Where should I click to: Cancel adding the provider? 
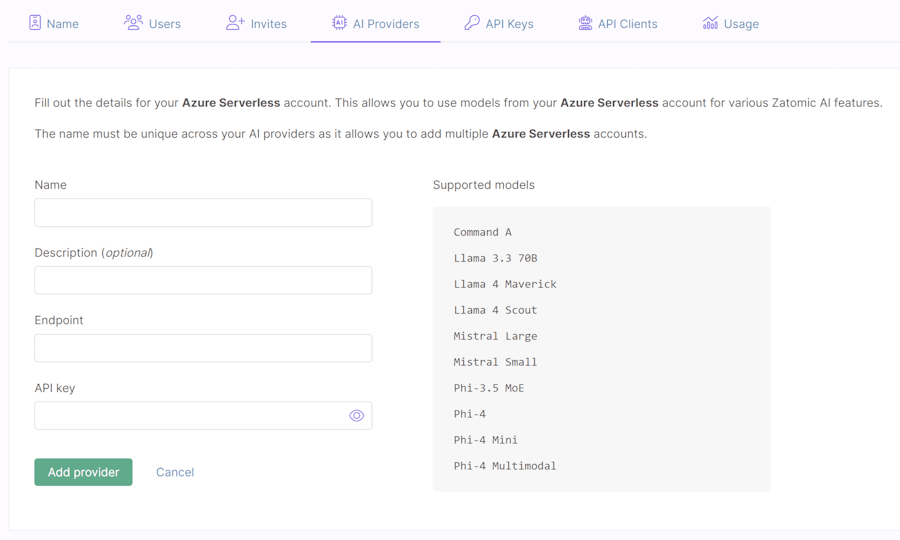[175, 472]
